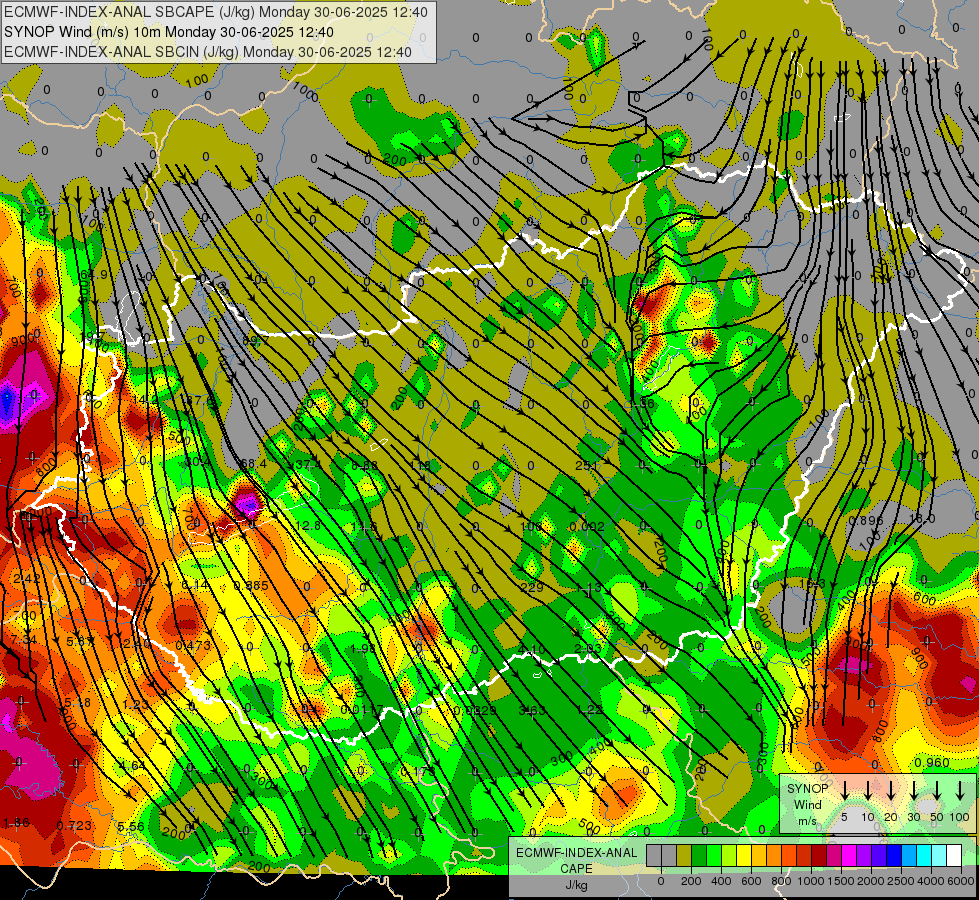The image size is (979, 900).
Task: Click the 5 m/s wind arrow in legend
Action: 844,790
